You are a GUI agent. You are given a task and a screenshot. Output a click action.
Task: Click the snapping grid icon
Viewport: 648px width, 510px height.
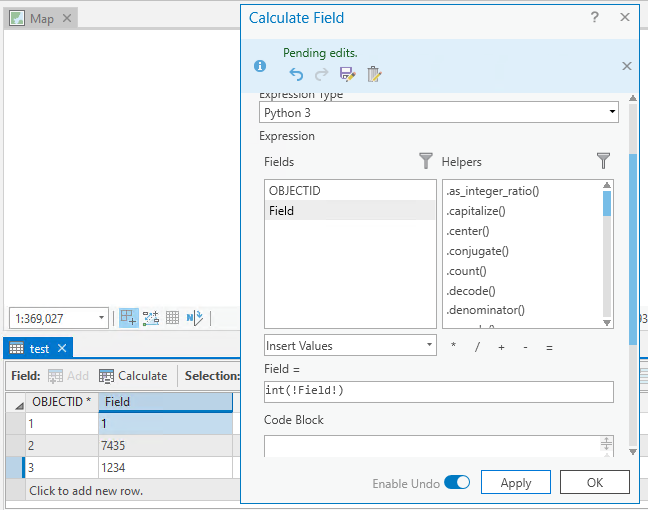[172, 318]
